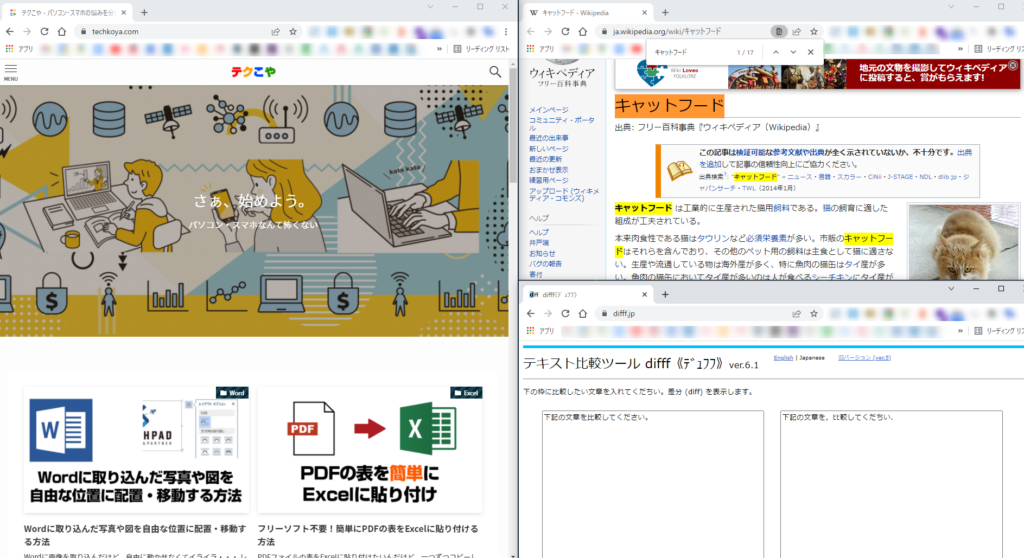Reload the Wikipedia page
The height and width of the screenshot is (558, 1024).
[565, 31]
